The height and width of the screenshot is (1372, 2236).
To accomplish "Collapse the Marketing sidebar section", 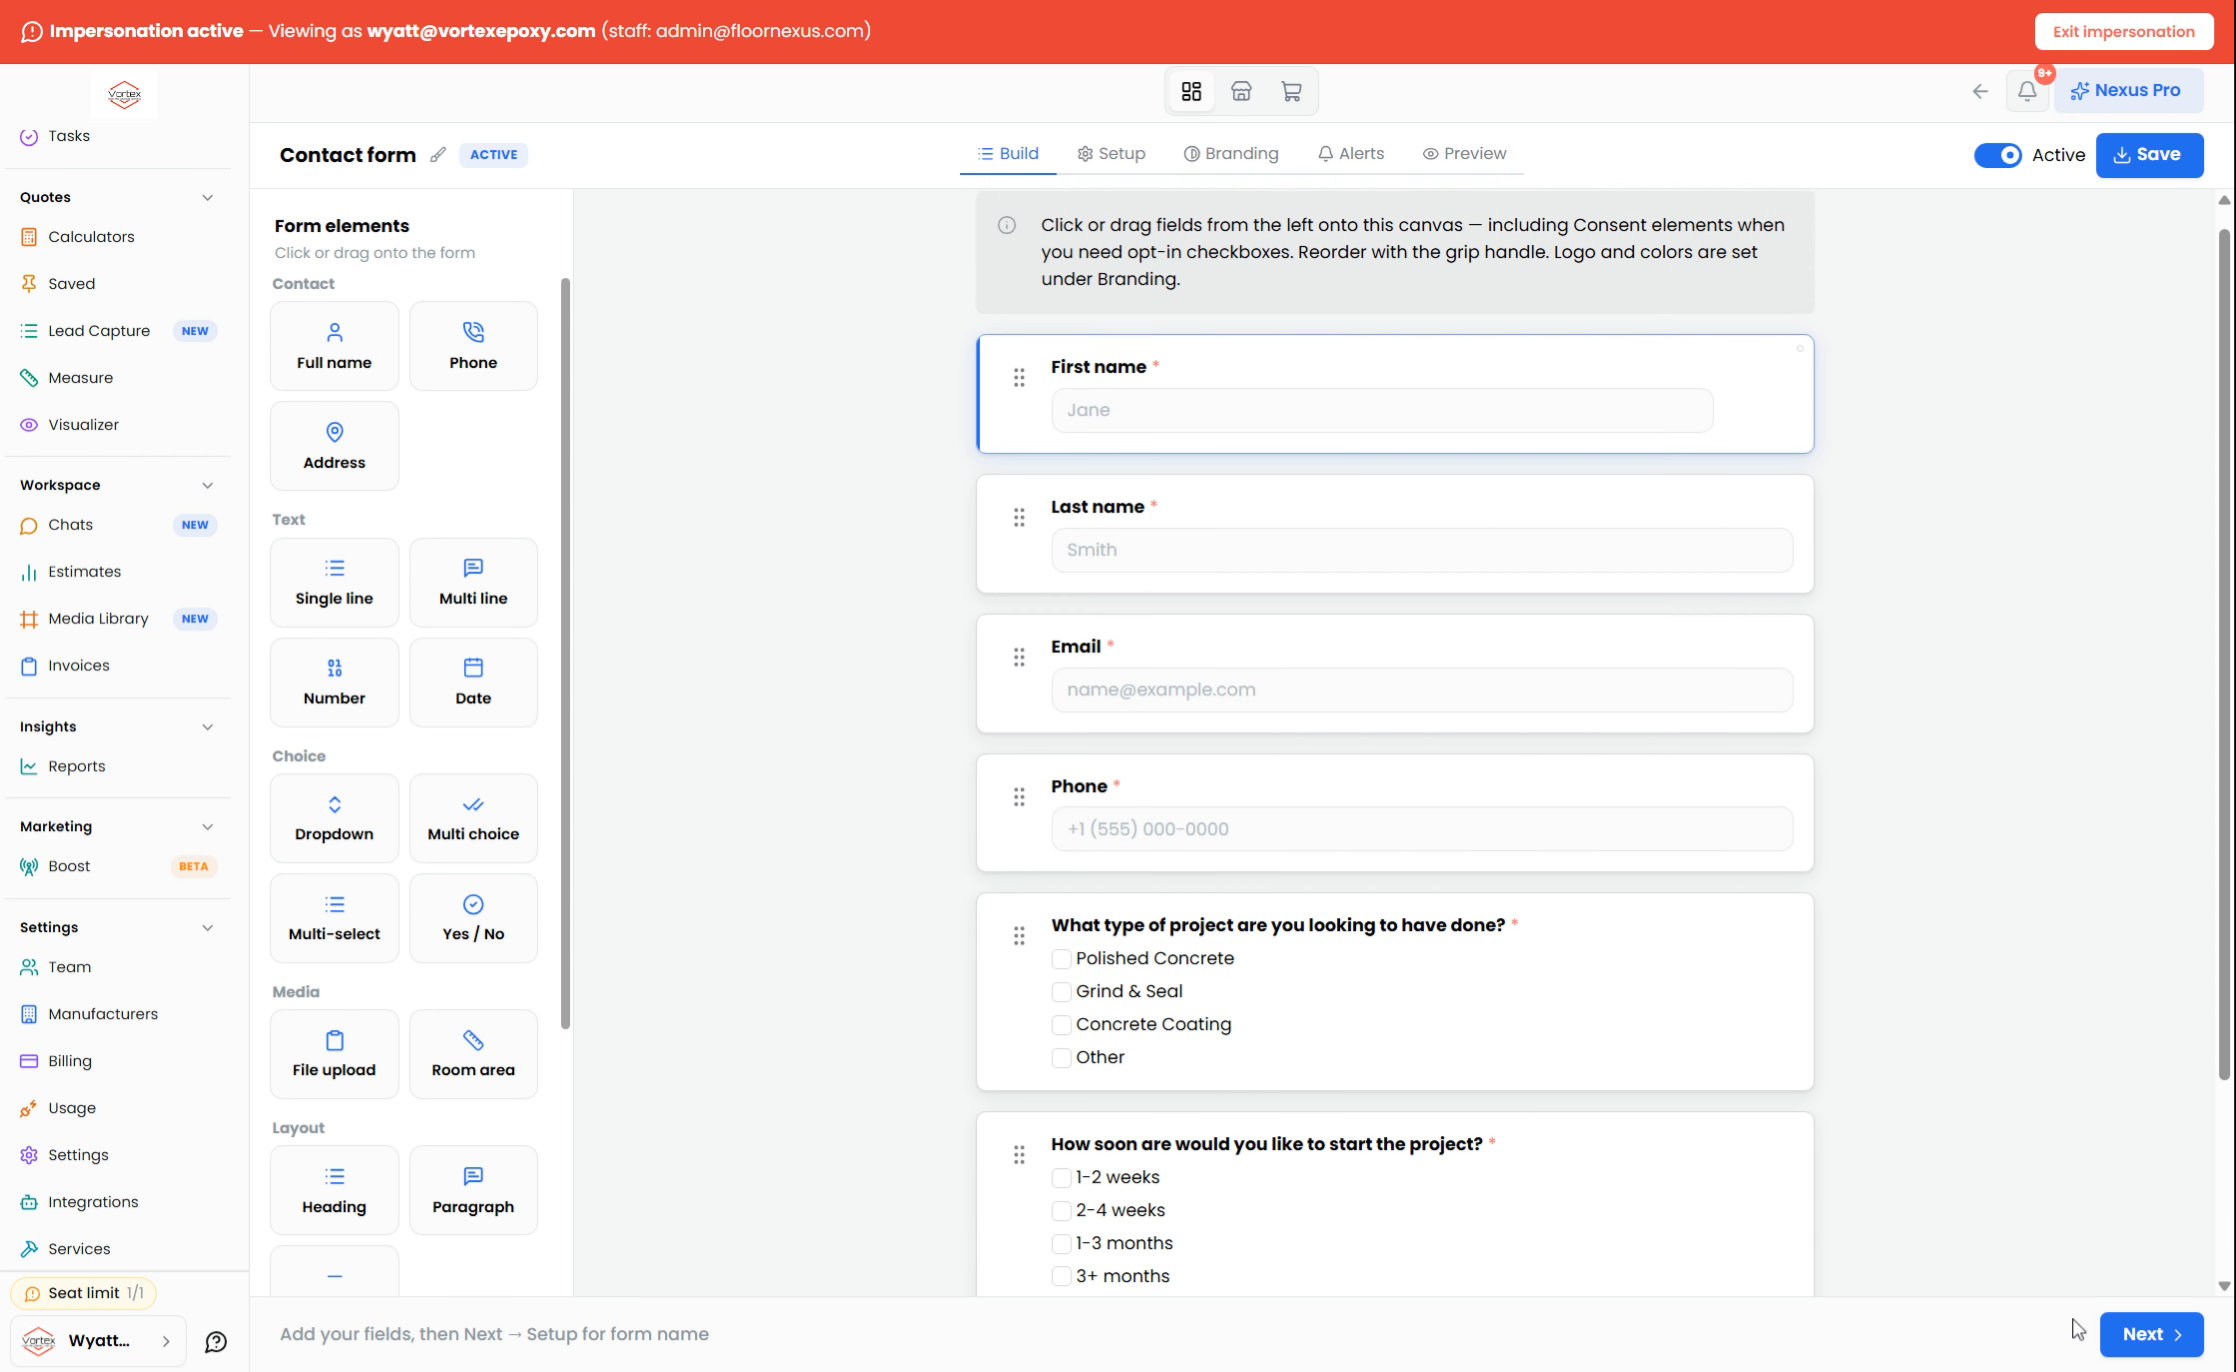I will coord(207,827).
